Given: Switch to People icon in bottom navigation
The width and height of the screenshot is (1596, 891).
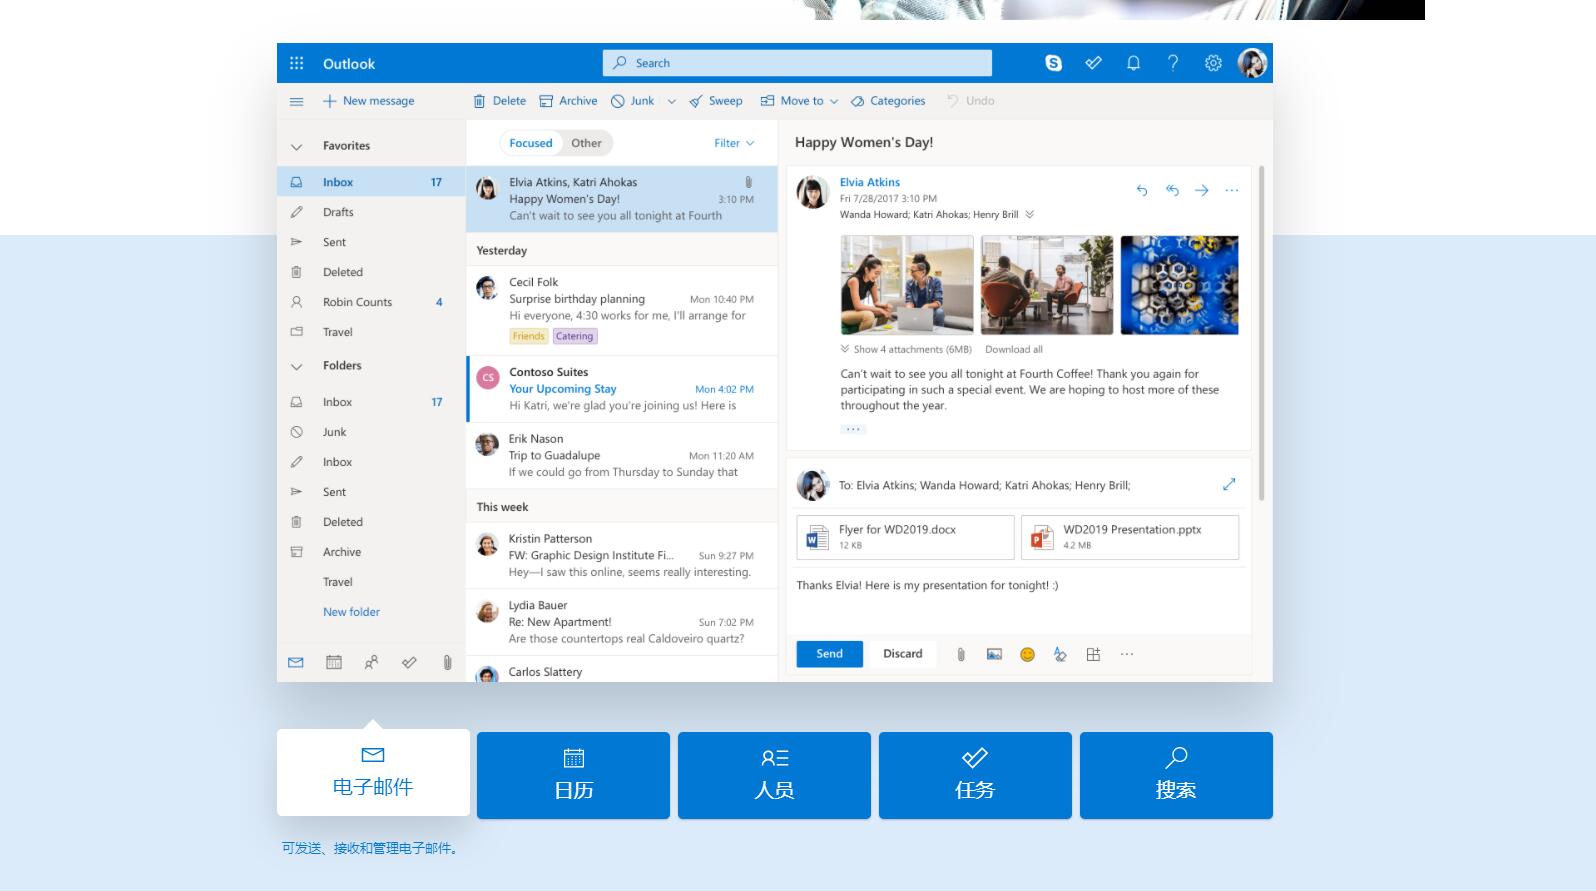Looking at the screenshot, I should coord(371,662).
